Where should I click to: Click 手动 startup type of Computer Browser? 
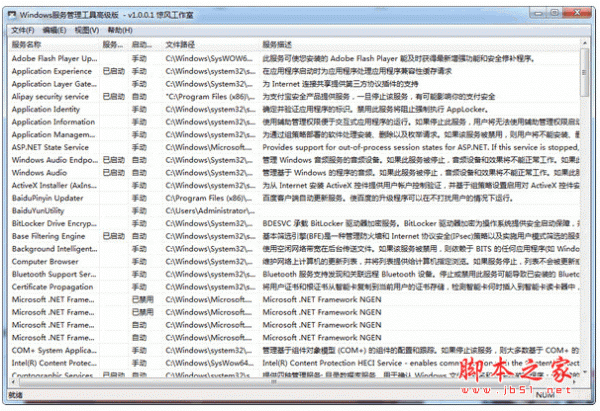[x=139, y=262]
